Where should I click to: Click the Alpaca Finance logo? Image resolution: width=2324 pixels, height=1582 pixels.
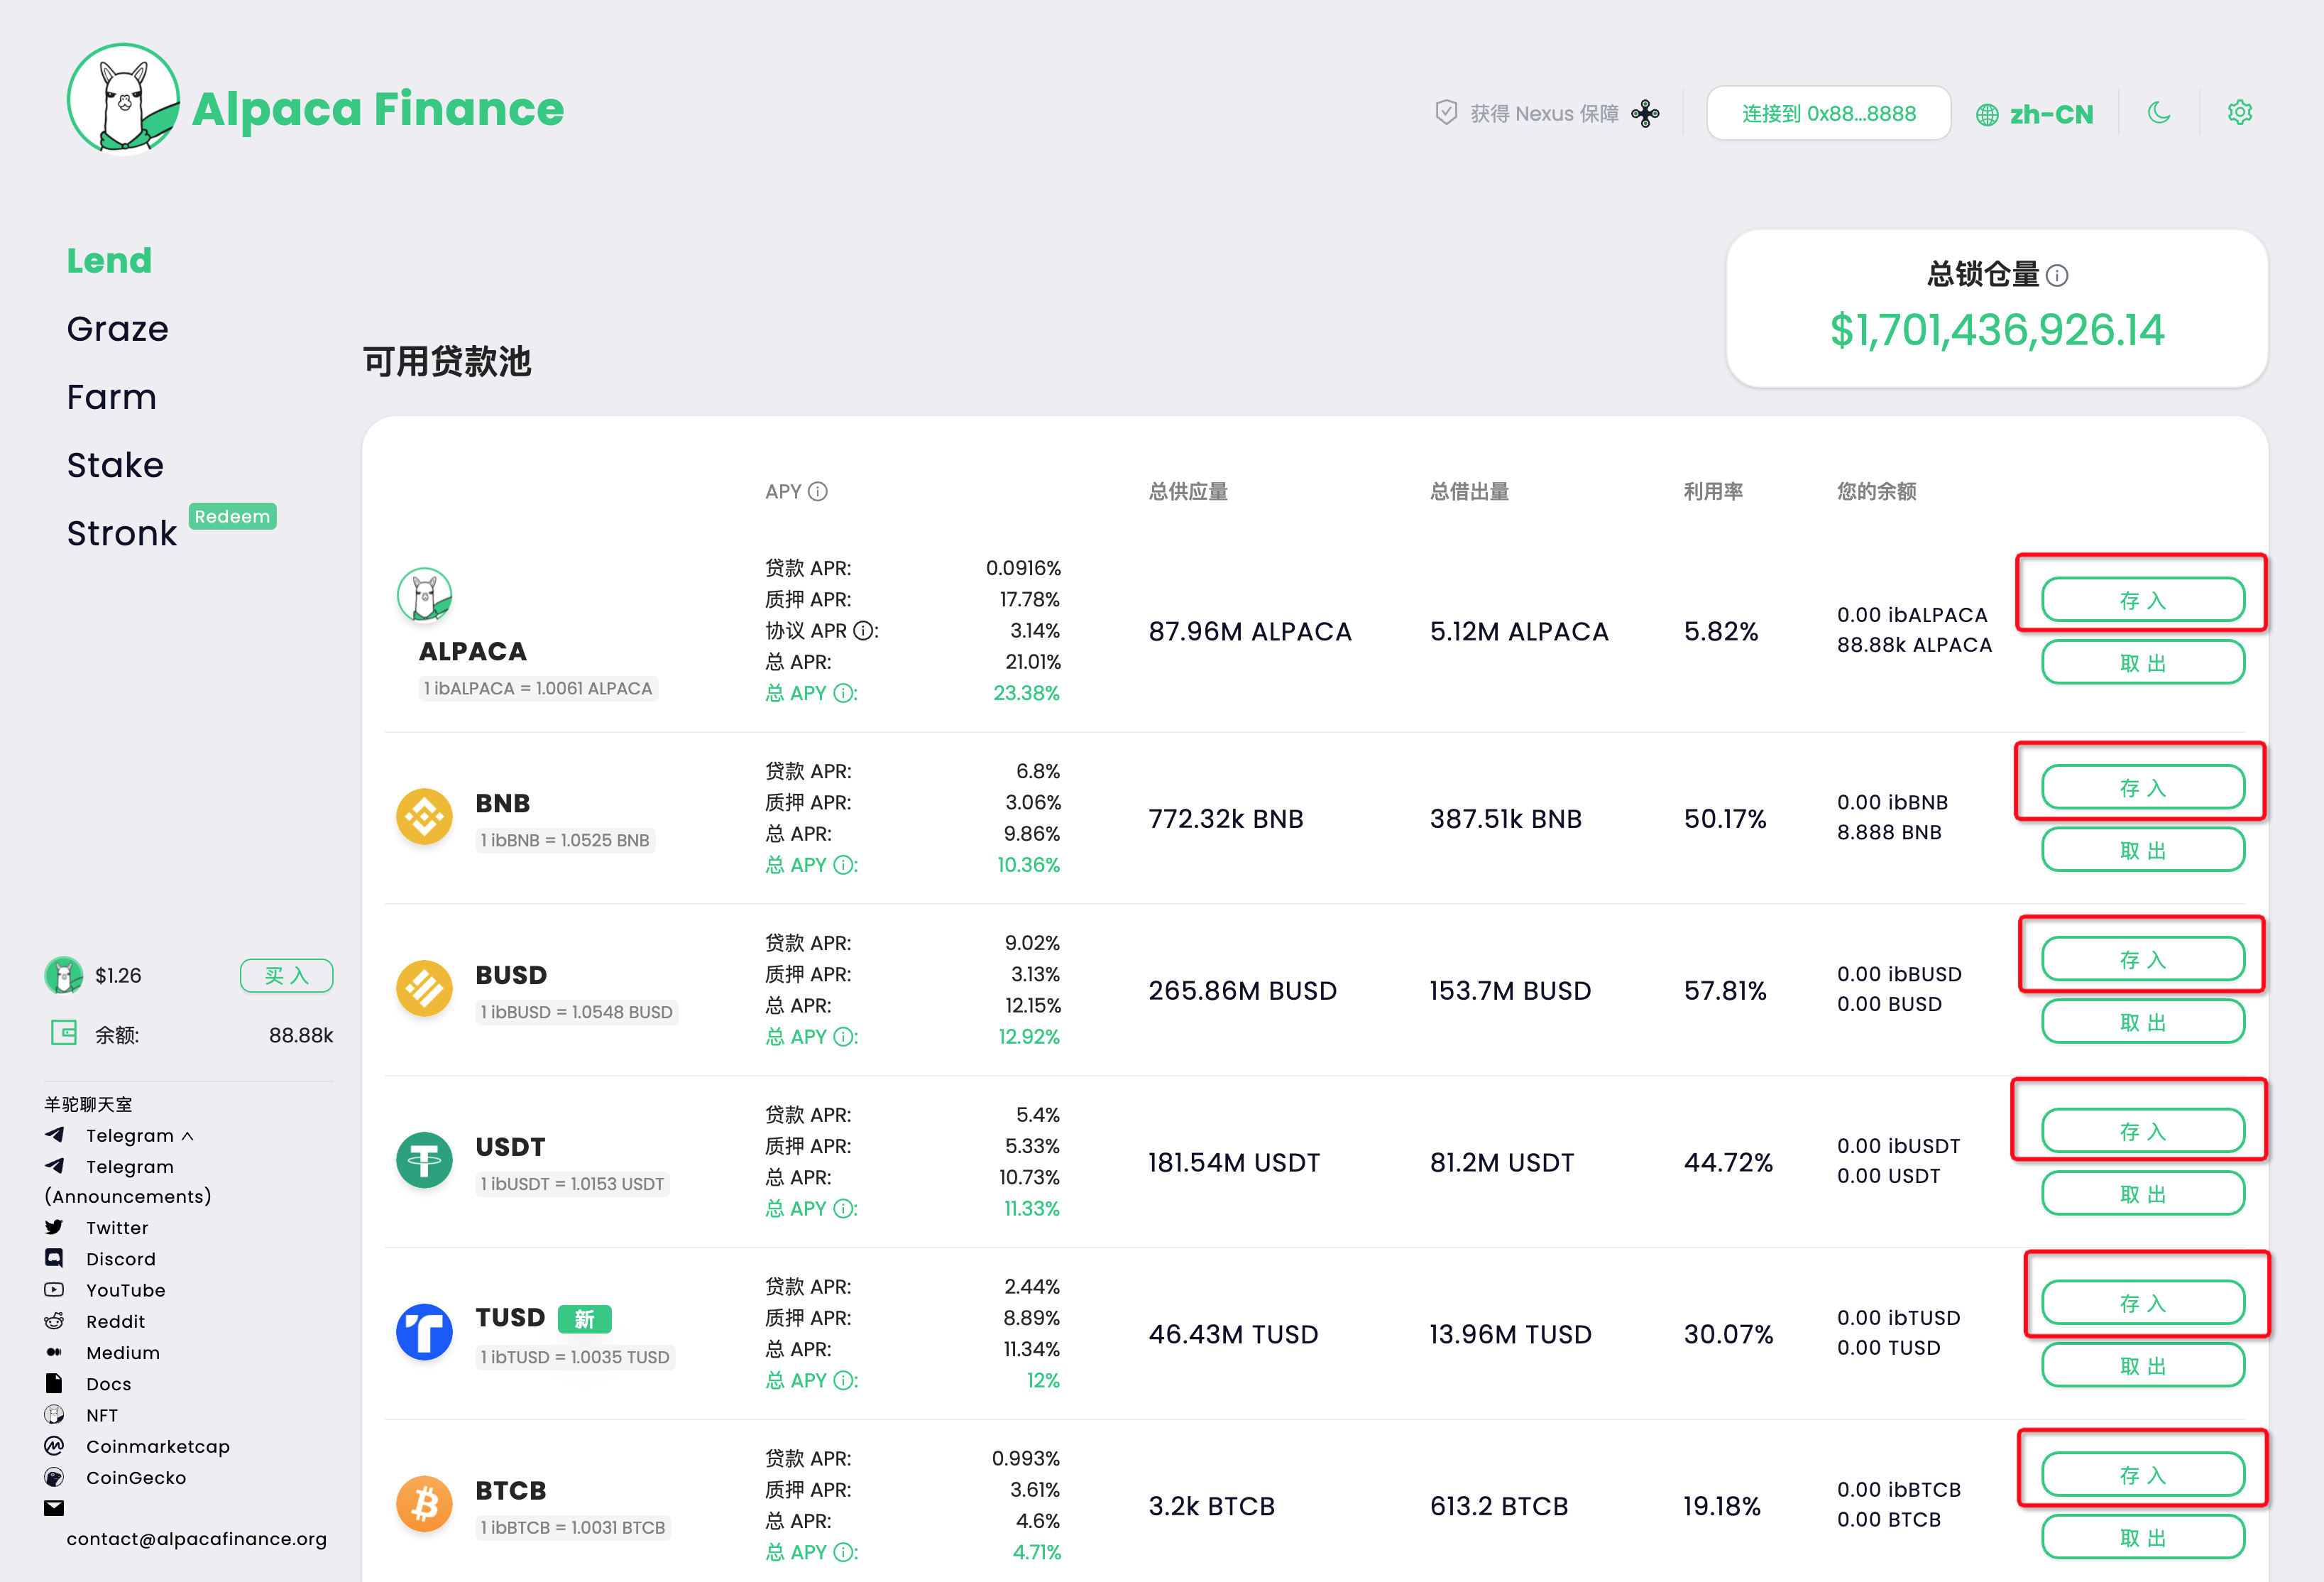click(x=315, y=100)
